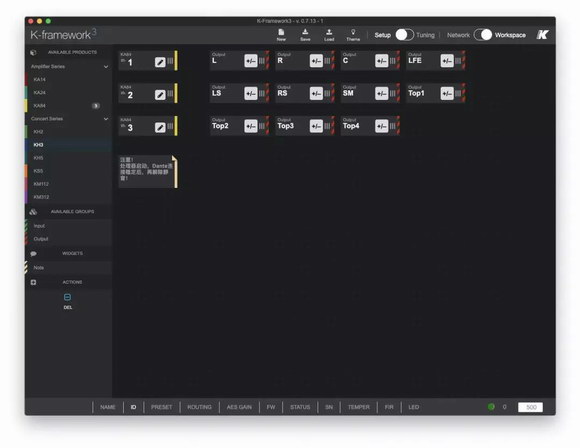Click the Available Products header icon

pos(33,53)
